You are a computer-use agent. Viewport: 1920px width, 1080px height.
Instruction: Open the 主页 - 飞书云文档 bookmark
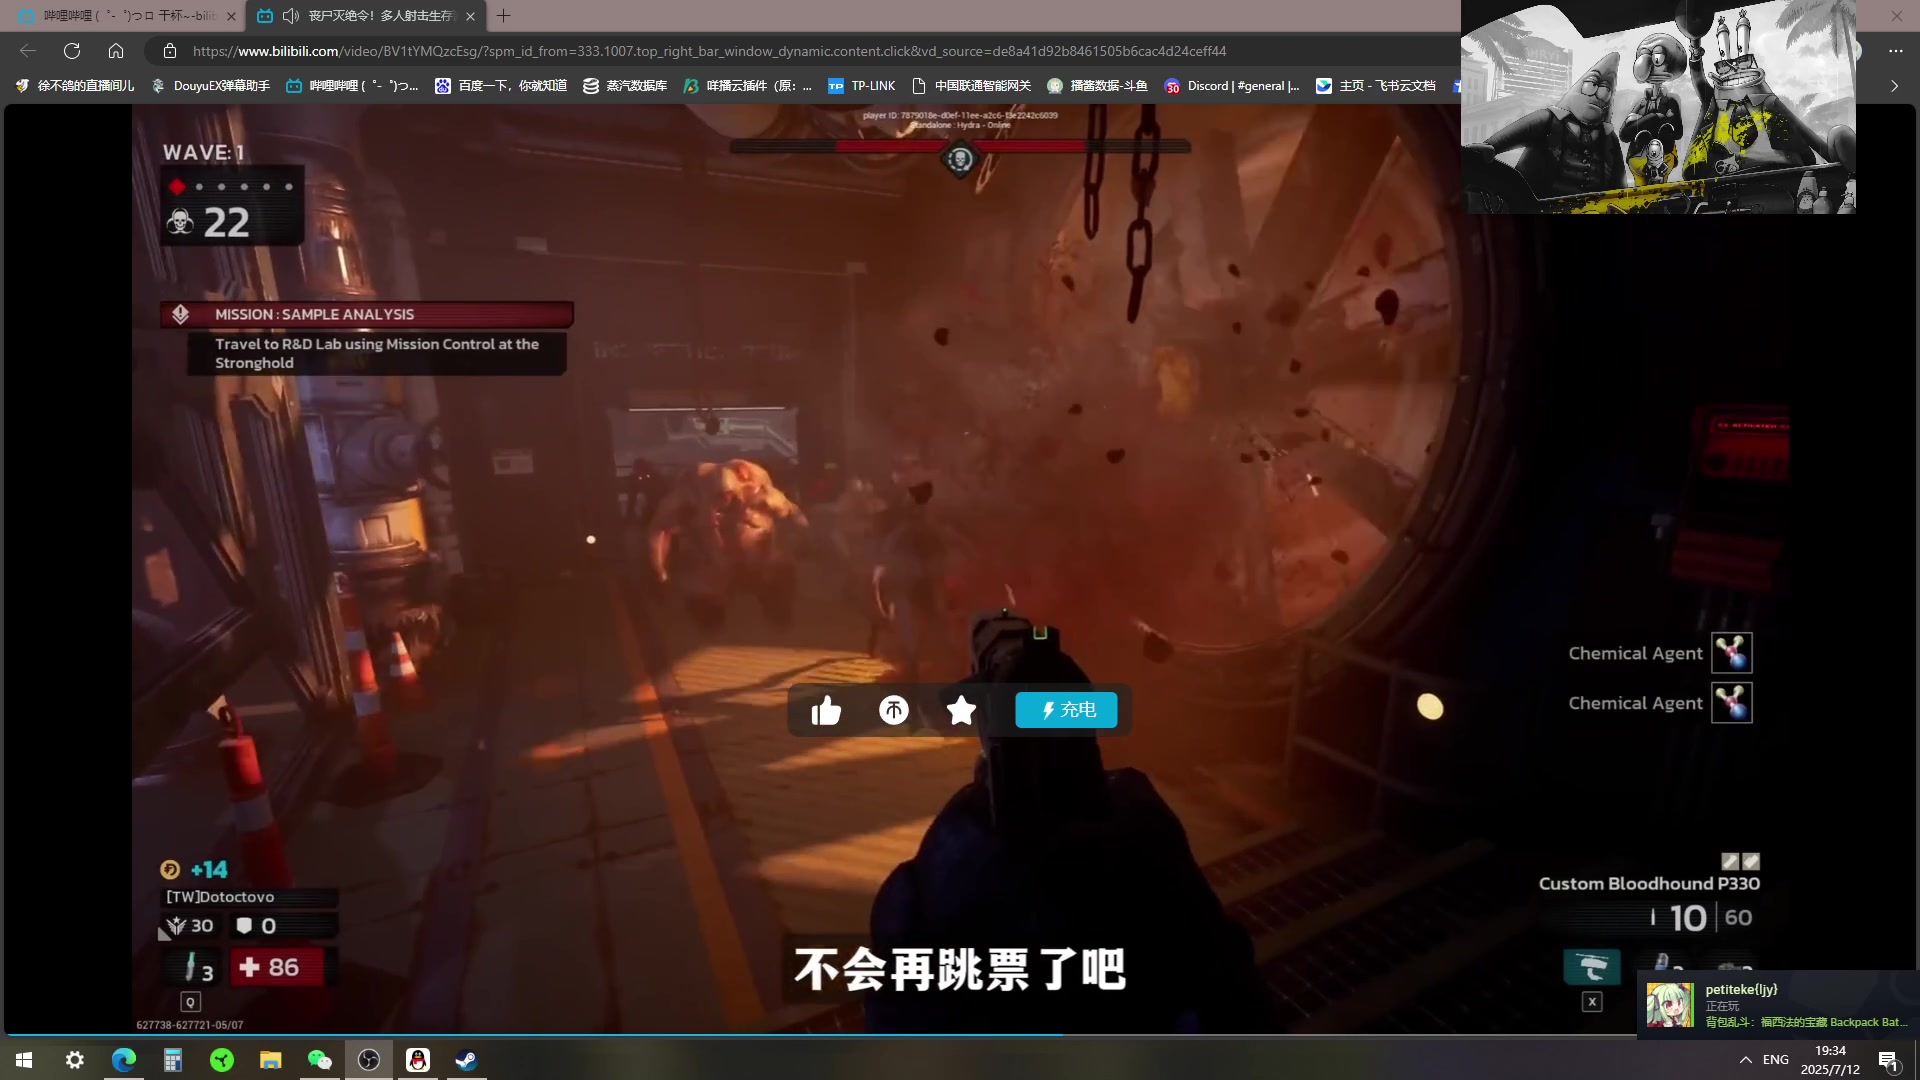(1376, 86)
